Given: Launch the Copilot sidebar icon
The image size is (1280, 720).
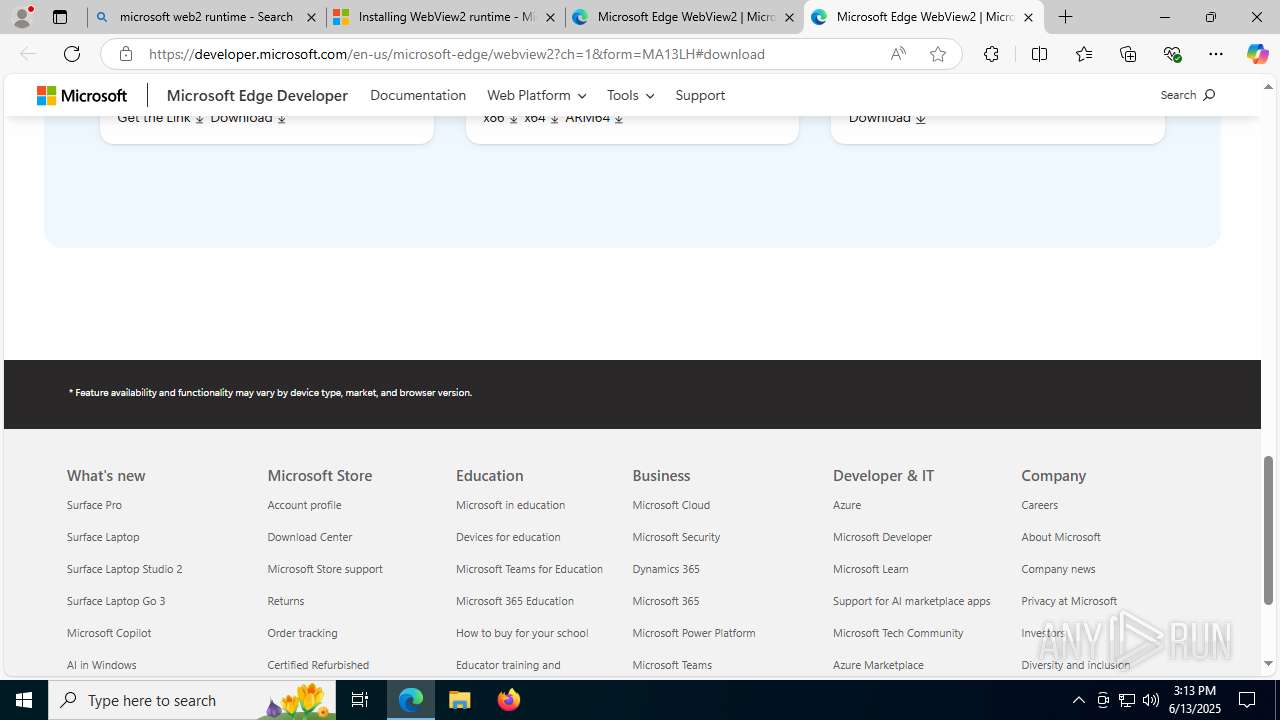Looking at the screenshot, I should point(1257,54).
